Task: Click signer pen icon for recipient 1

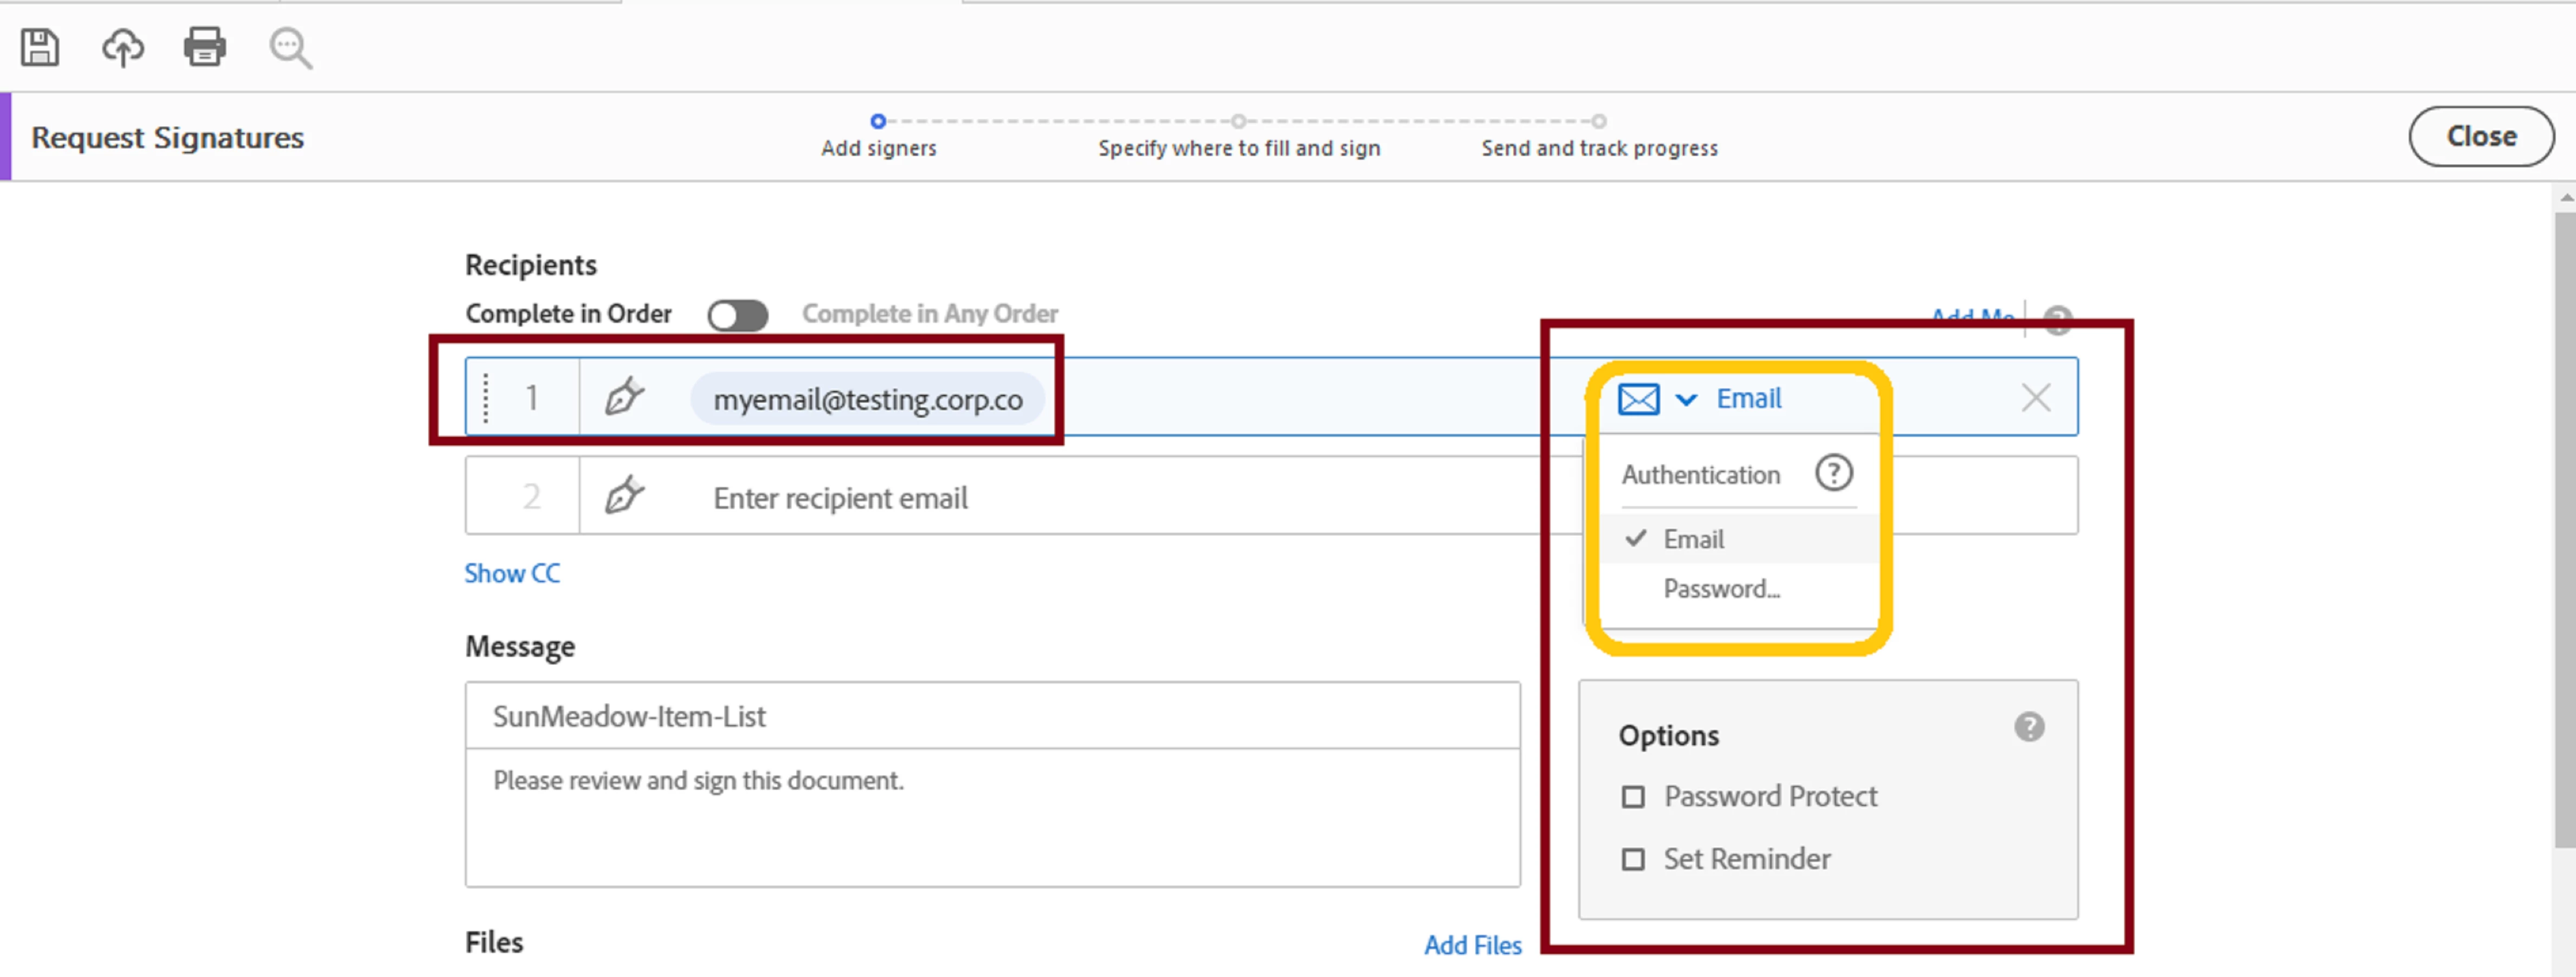Action: (x=624, y=397)
